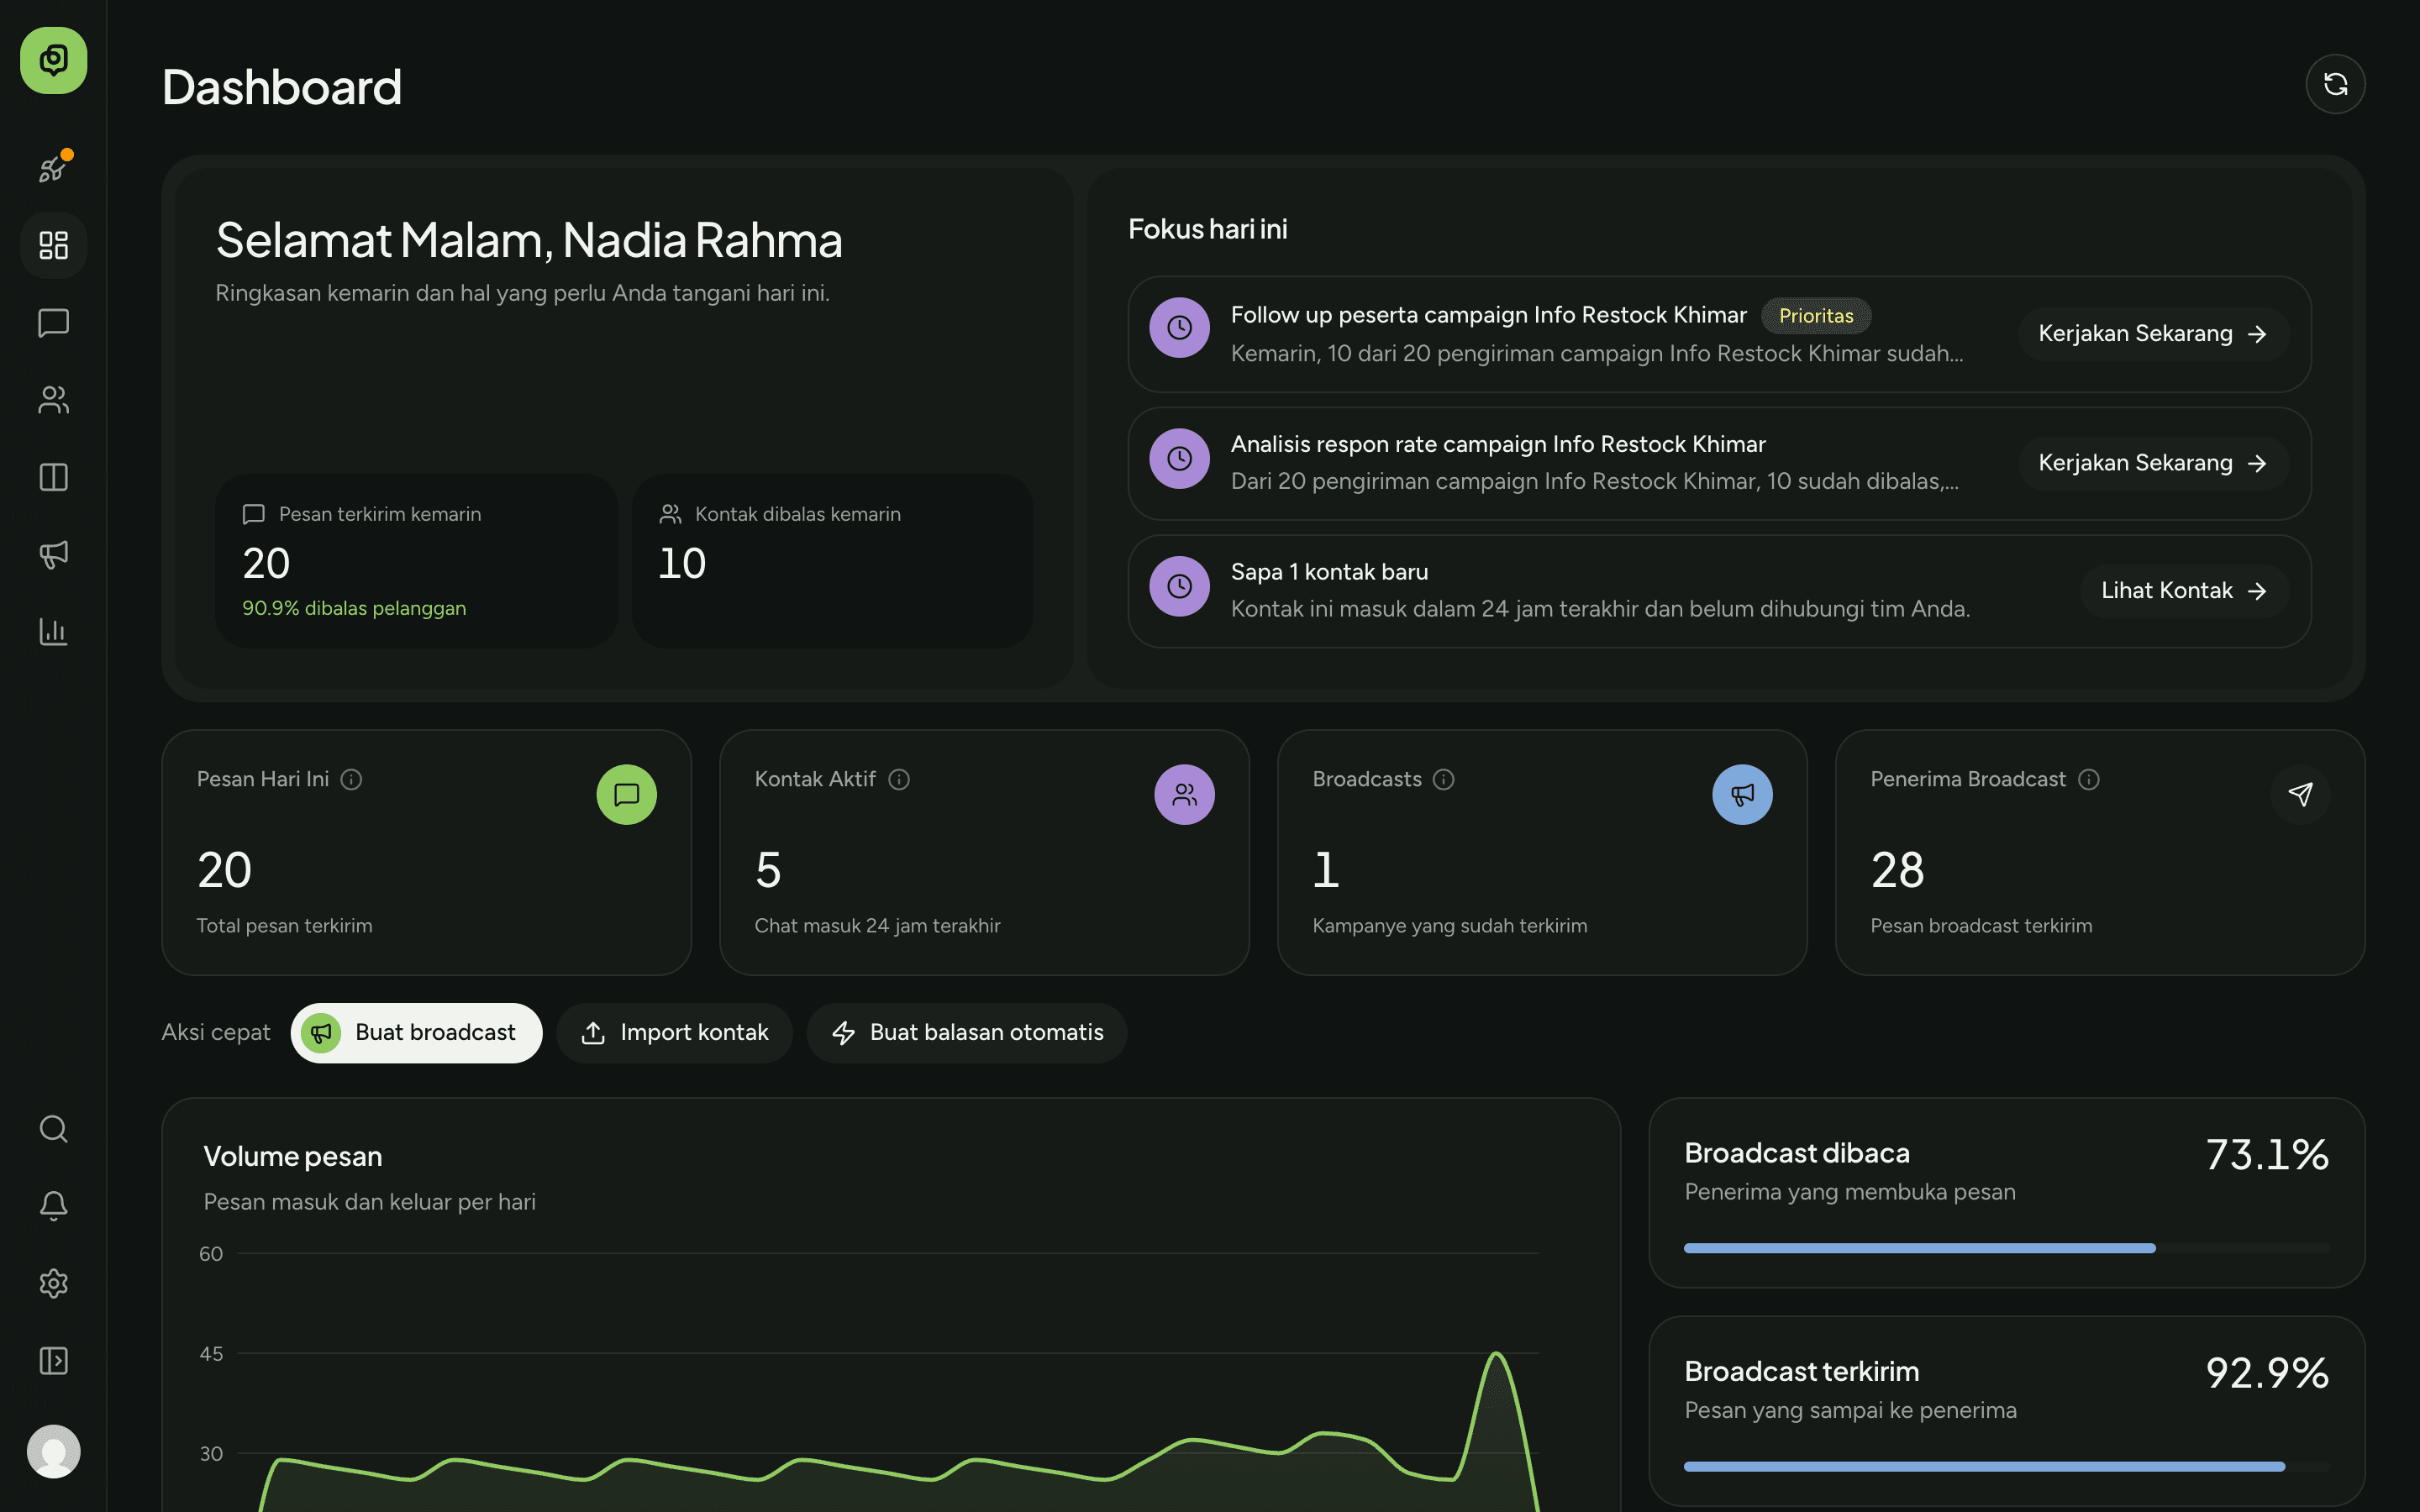Image resolution: width=2420 pixels, height=1512 pixels.
Task: Click the Broadcast terkirim progress bar
Action: coord(2007,1466)
